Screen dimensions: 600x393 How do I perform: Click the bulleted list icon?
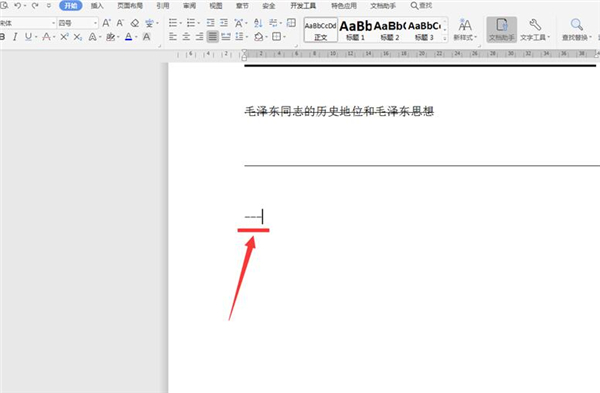point(173,23)
